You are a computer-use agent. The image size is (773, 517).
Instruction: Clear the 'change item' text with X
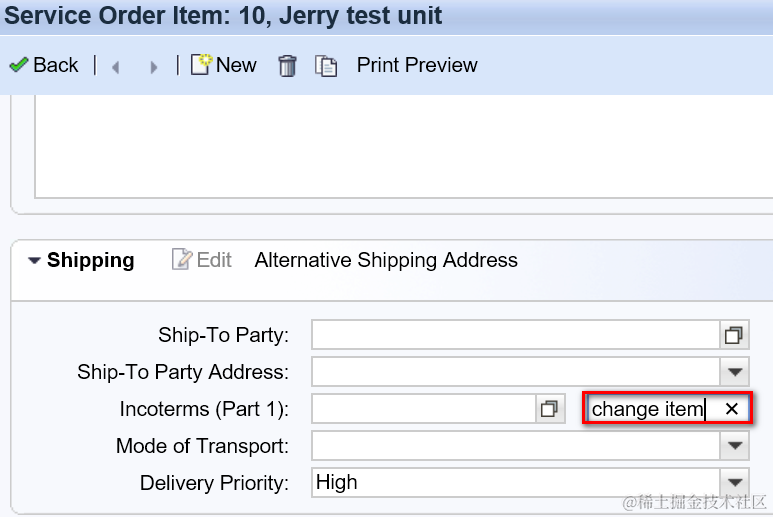(731, 409)
